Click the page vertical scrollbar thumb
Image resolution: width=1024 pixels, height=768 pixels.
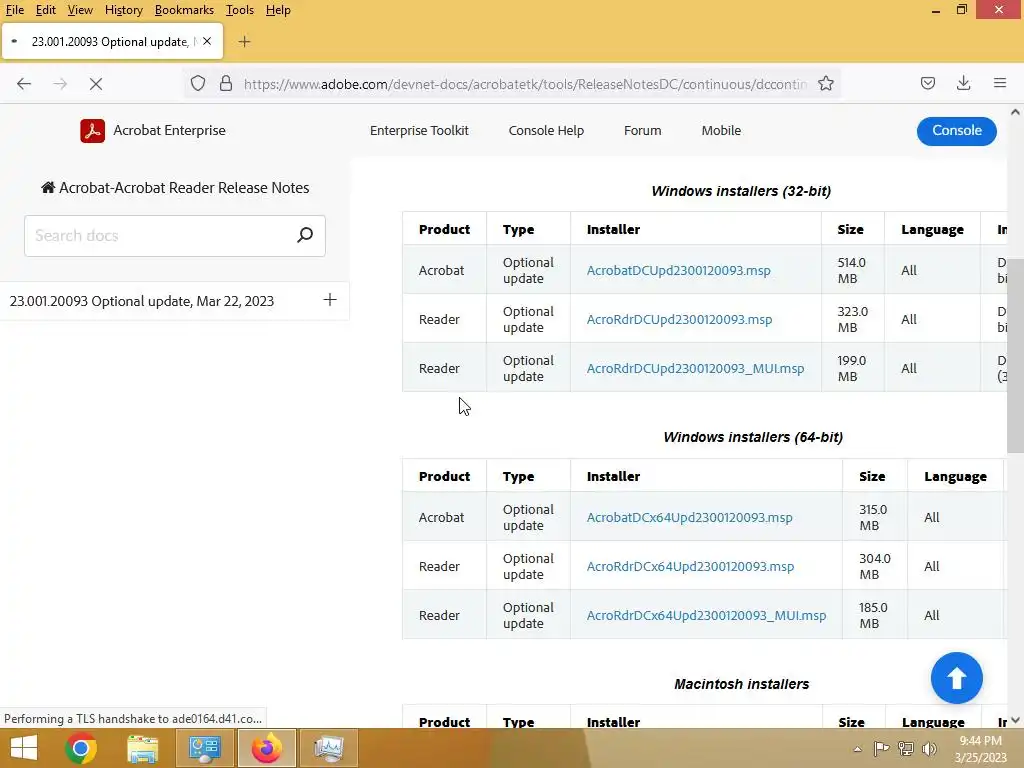[x=1015, y=355]
